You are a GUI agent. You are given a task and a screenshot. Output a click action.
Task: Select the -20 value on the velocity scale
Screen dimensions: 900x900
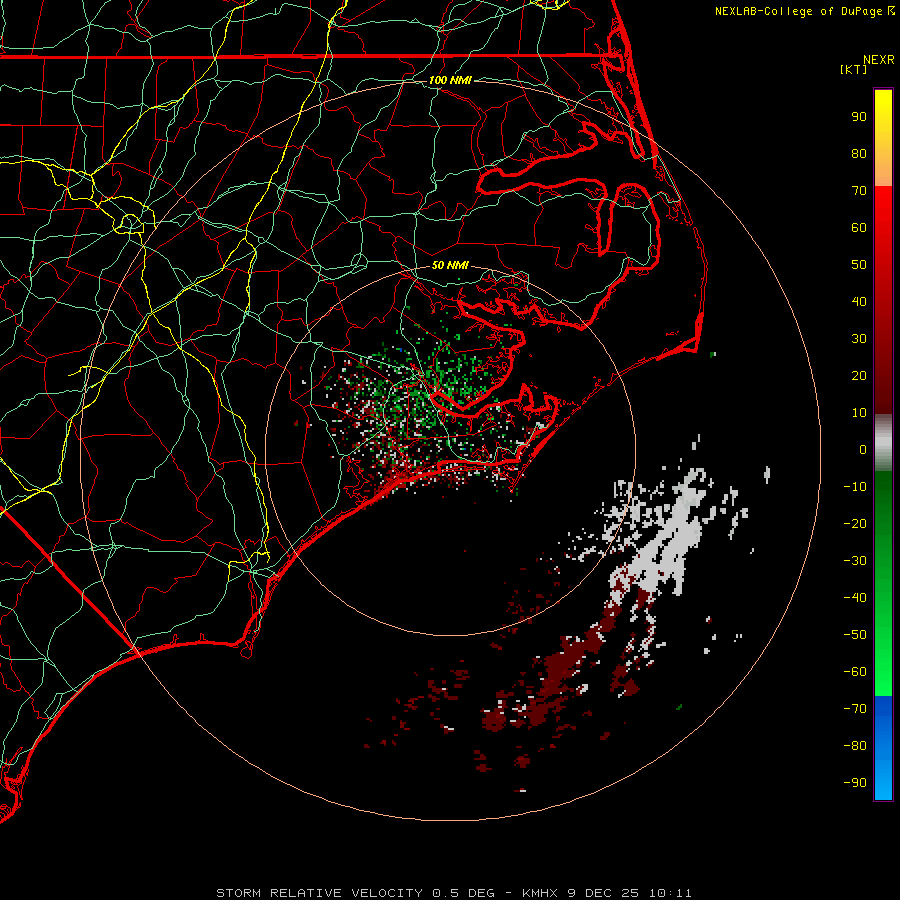pyautogui.click(x=855, y=523)
